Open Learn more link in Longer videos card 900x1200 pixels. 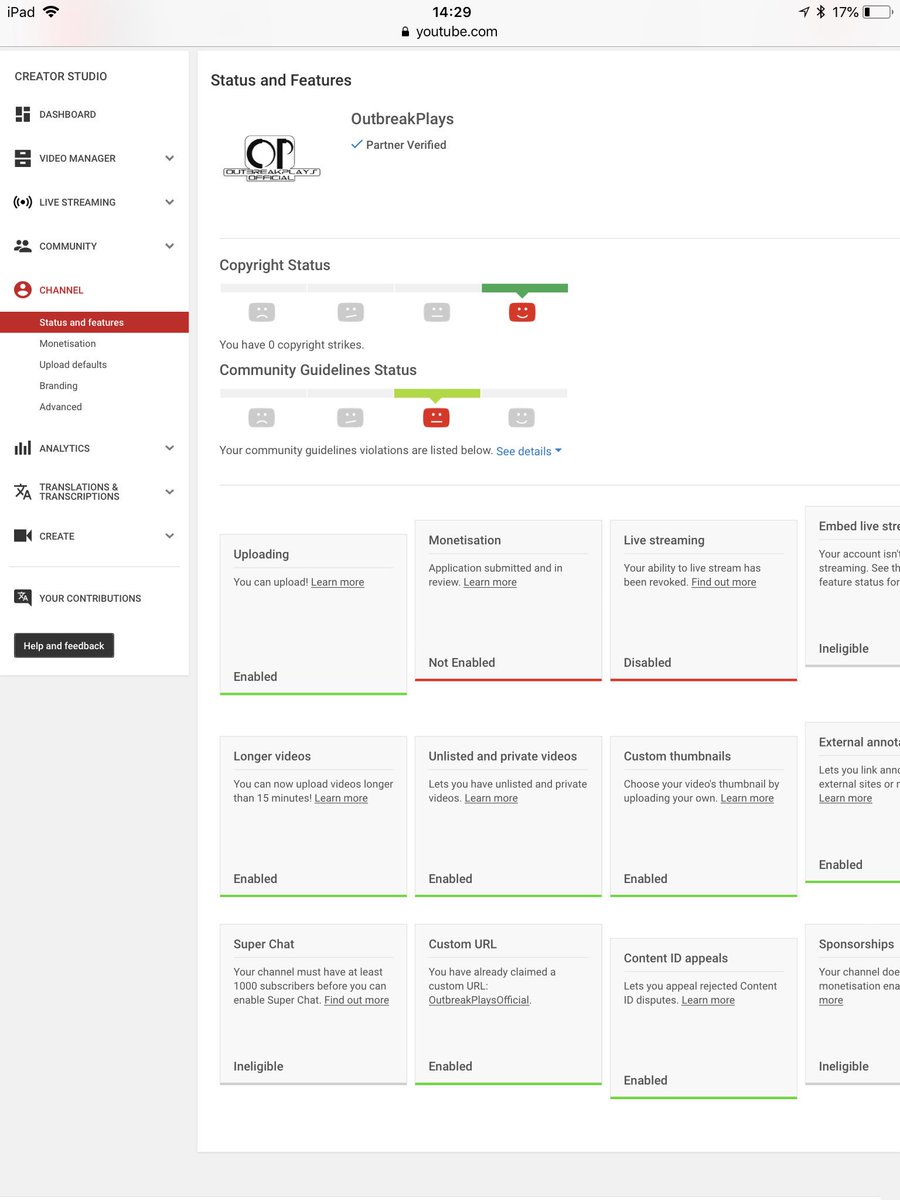pyautogui.click(x=341, y=798)
